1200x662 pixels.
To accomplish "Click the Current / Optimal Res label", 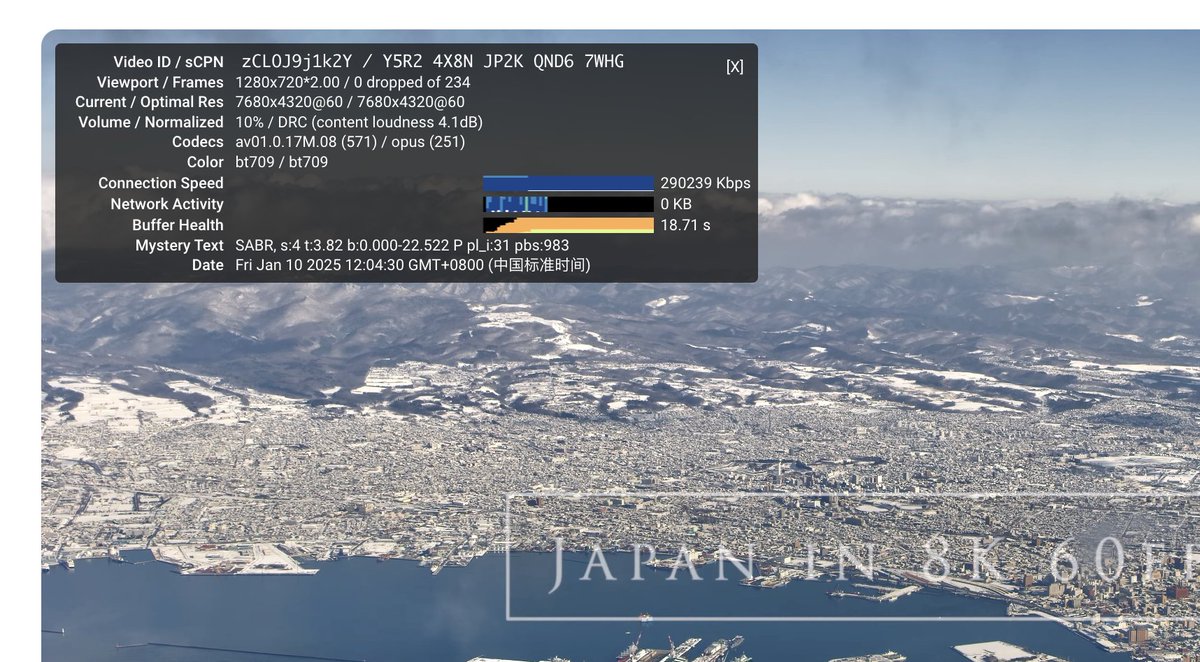I will tap(150, 102).
